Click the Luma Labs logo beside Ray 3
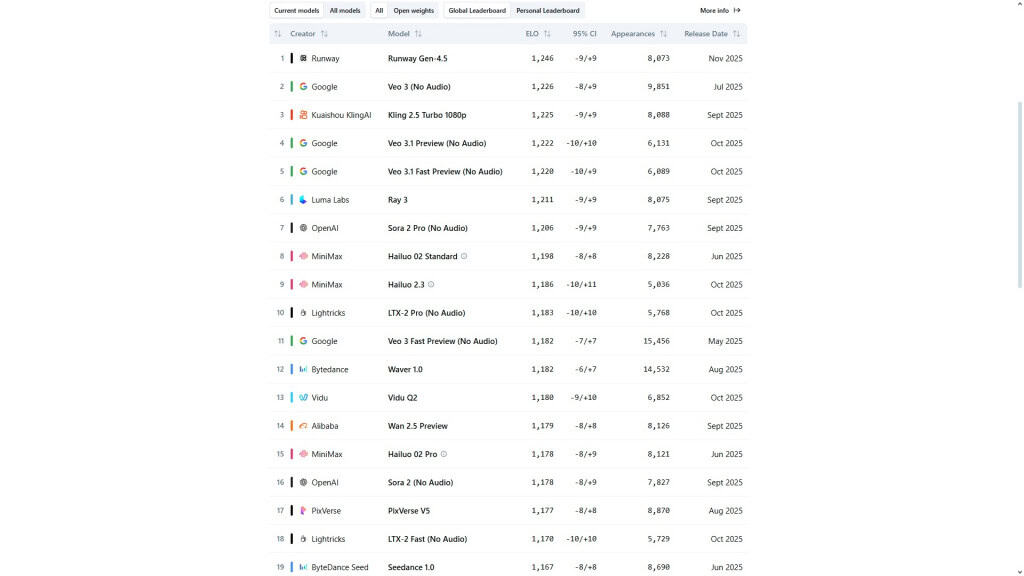The width and height of the screenshot is (1024, 576). click(x=303, y=199)
